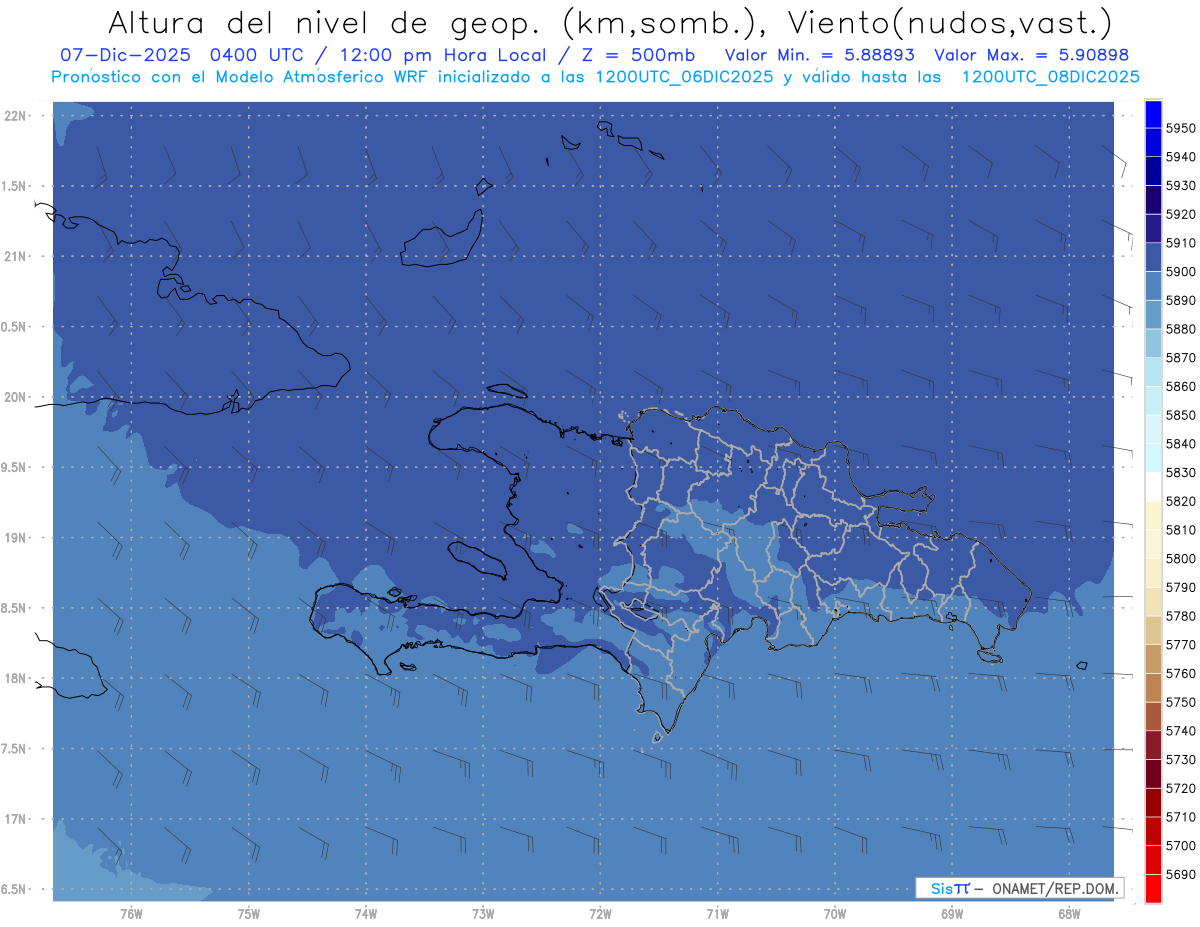The image size is (1200, 927).
Task: Click the bright red swatch below 5690
Action: [1153, 888]
